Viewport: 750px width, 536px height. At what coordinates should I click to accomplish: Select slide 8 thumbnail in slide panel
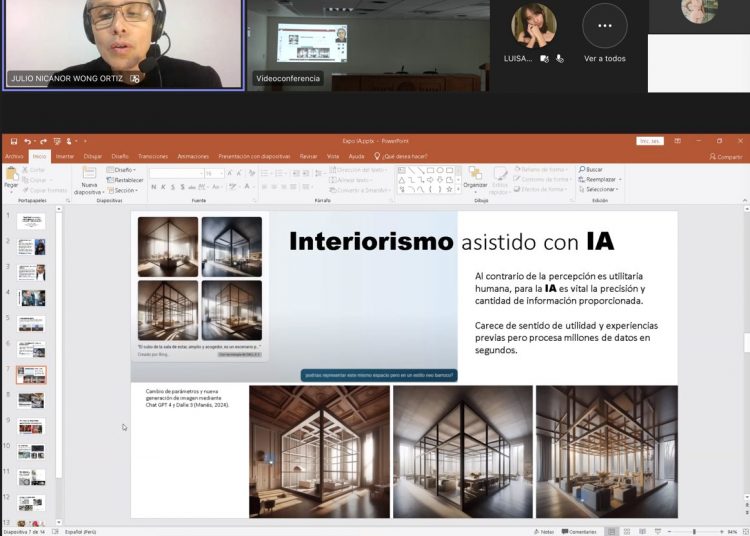pos(31,400)
